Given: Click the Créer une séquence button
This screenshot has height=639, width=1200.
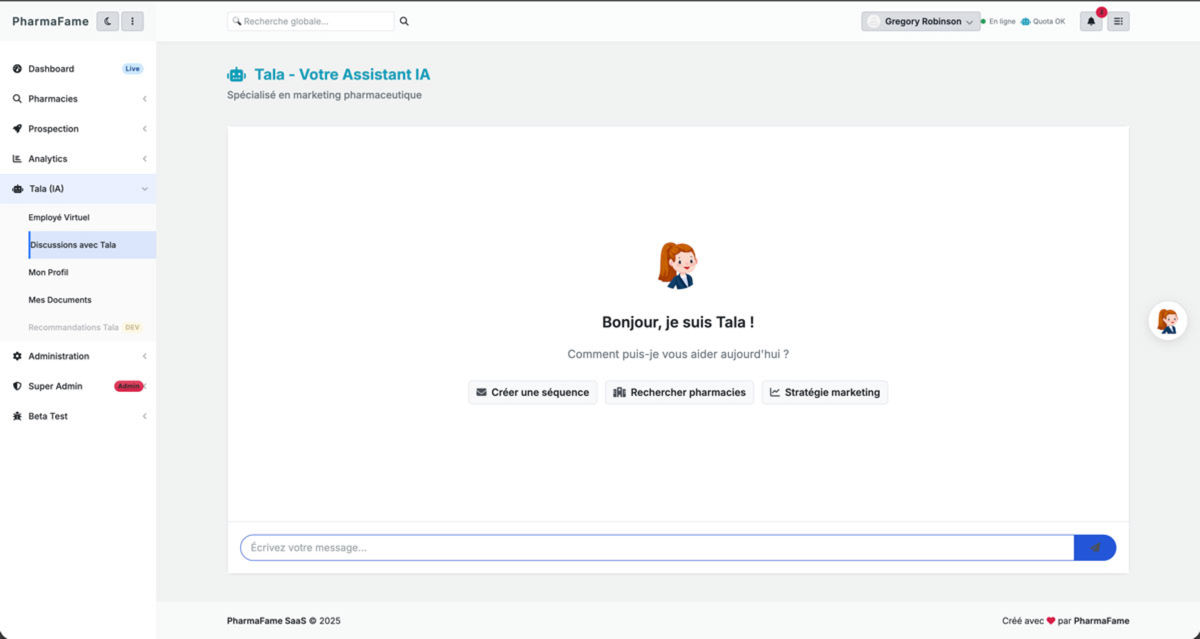Looking at the screenshot, I should click(x=532, y=392).
